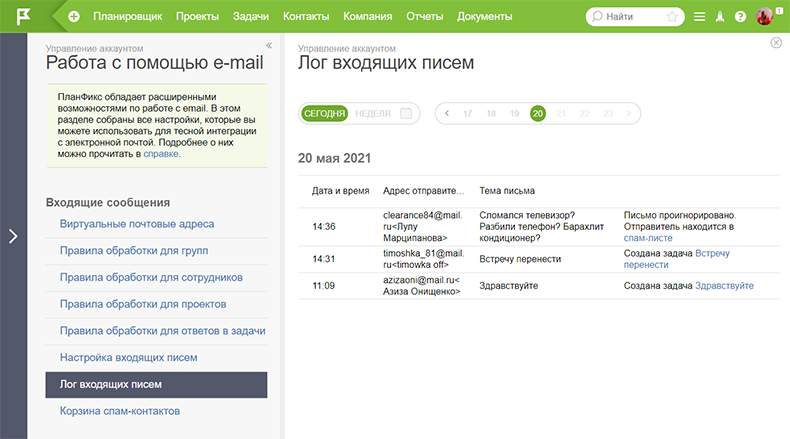Click the Тема письма column header
The width and height of the screenshot is (790, 439).
click(507, 191)
